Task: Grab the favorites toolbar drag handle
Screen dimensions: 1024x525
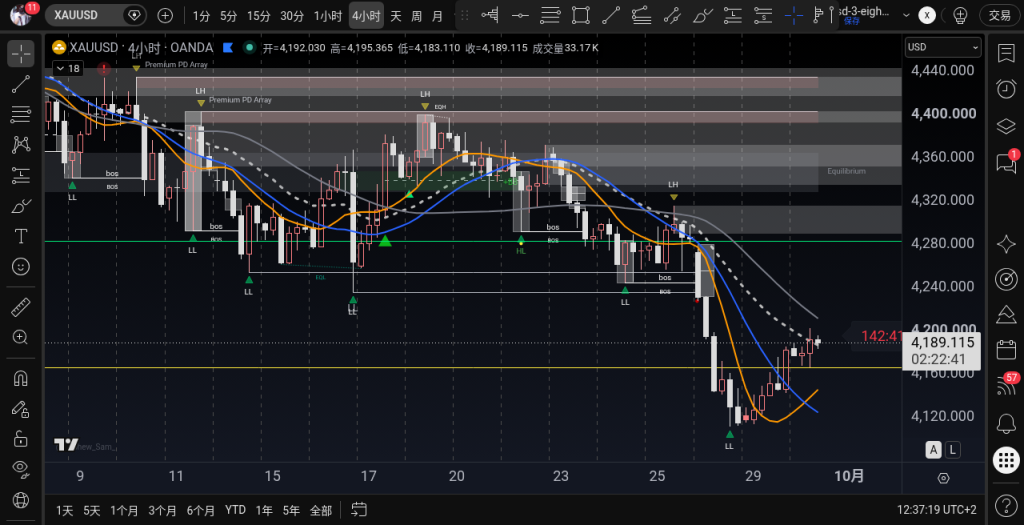Action: 465,16
